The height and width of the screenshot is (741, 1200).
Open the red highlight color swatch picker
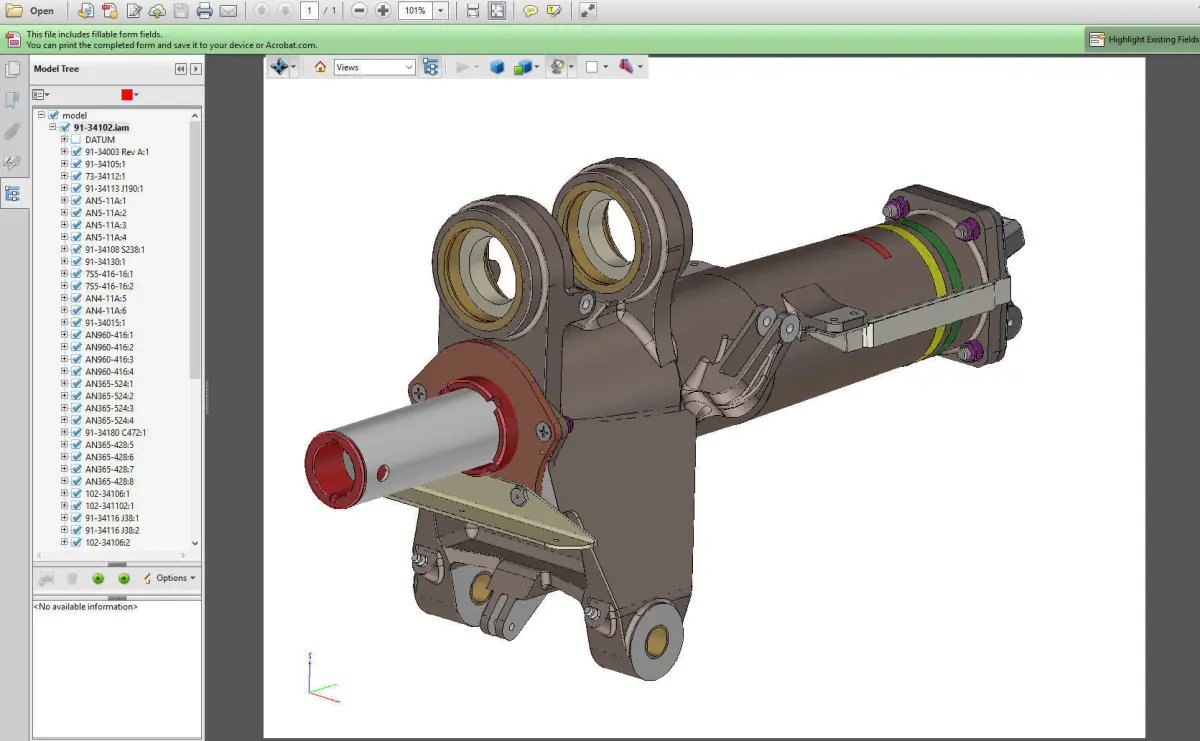tap(130, 94)
